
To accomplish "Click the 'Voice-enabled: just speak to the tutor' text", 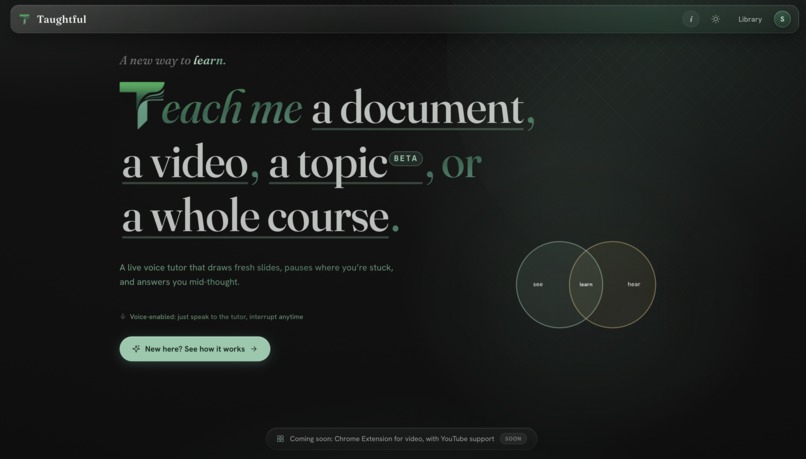I will click(x=216, y=317).
